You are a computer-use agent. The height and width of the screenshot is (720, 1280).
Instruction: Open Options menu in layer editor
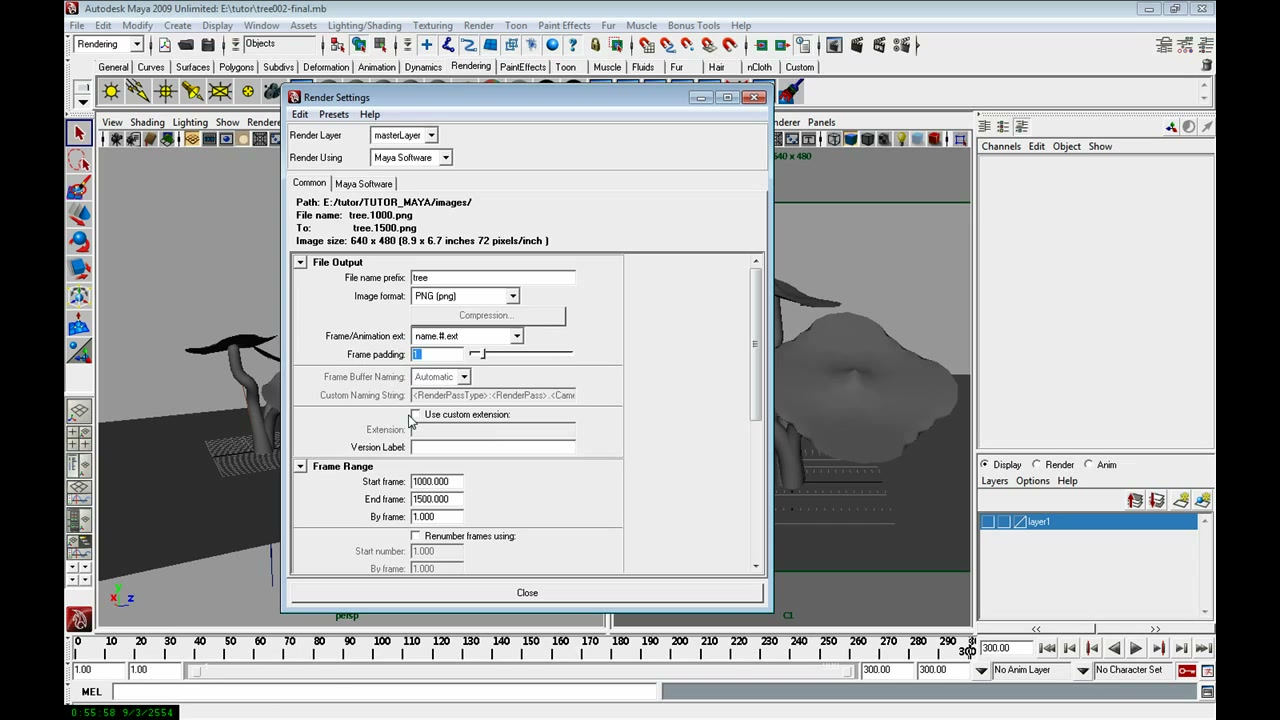pos(1033,481)
